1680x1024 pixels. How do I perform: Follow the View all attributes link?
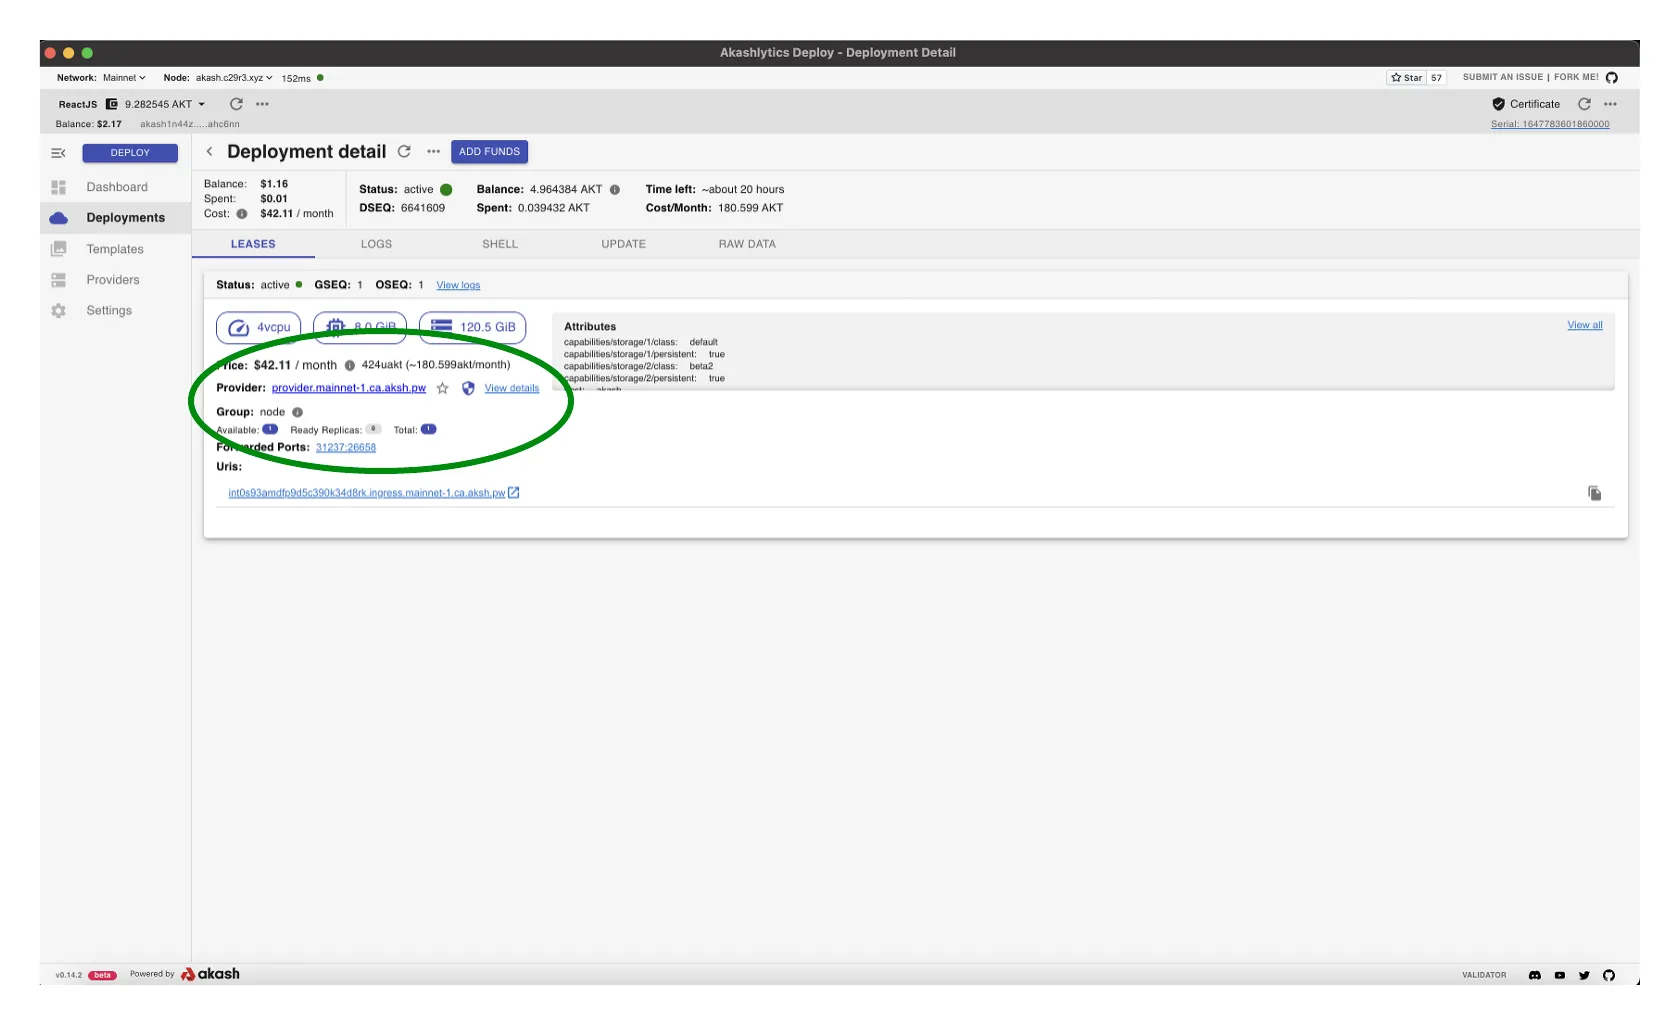1584,325
